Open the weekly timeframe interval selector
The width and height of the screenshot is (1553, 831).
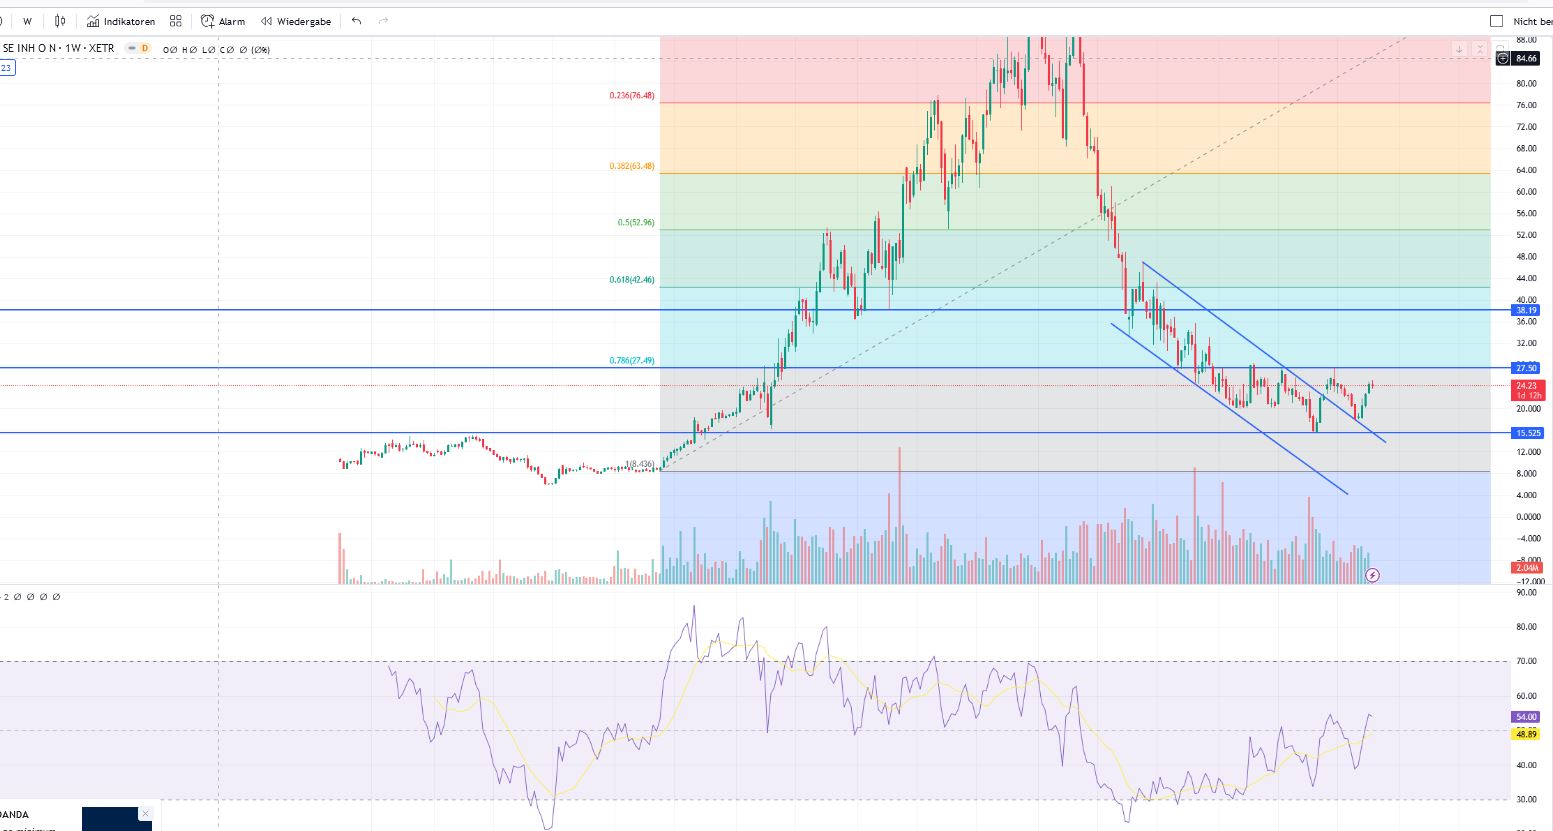coord(27,21)
